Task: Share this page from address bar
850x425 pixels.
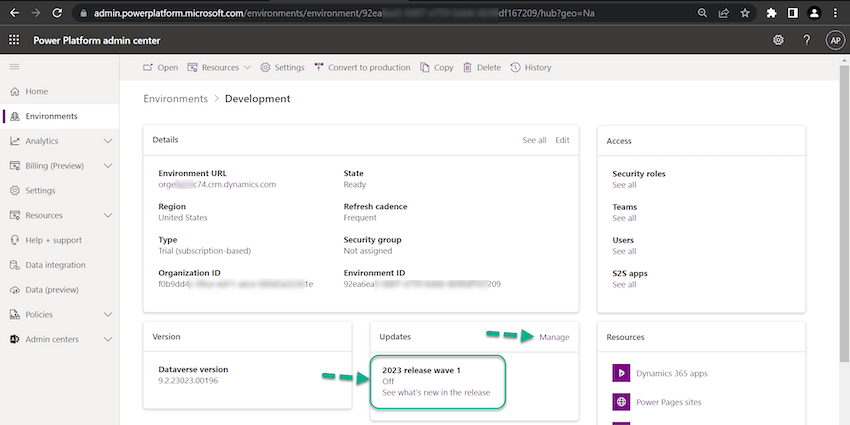Action: (x=724, y=13)
